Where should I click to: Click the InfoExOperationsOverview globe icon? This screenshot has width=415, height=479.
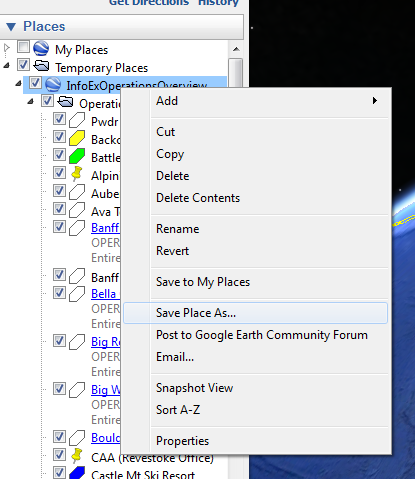(x=53, y=84)
